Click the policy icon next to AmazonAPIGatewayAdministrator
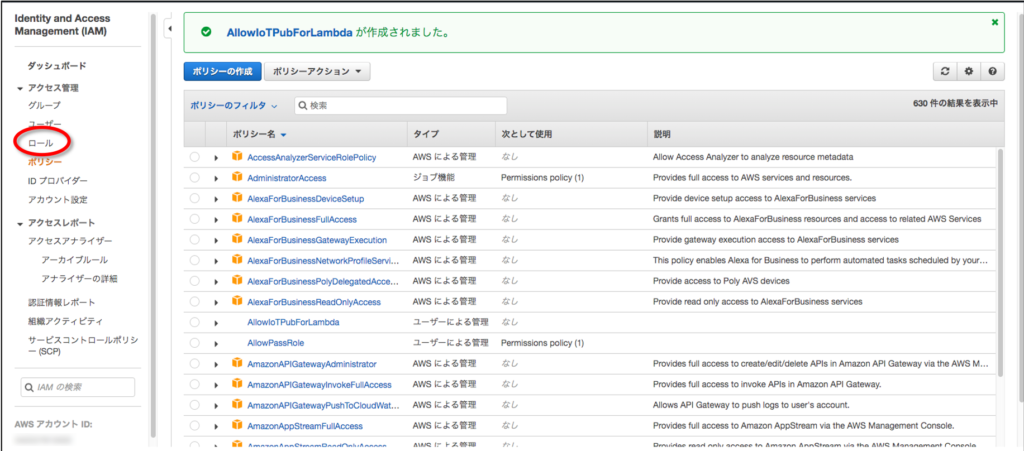The image size is (1024, 451). click(x=238, y=364)
